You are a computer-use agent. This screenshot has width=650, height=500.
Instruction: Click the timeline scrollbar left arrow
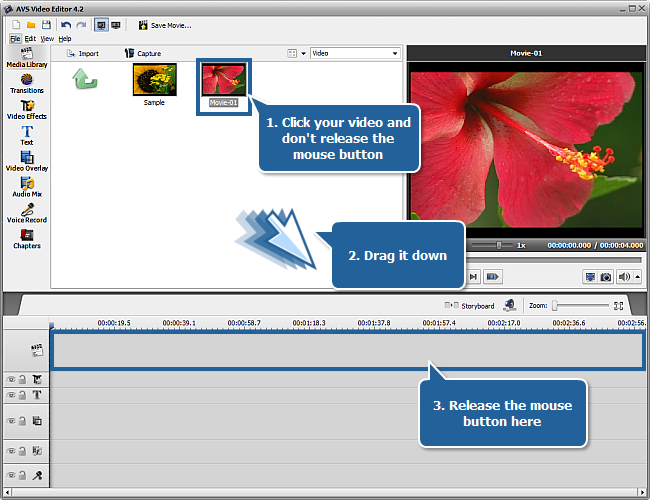[x=7, y=493]
